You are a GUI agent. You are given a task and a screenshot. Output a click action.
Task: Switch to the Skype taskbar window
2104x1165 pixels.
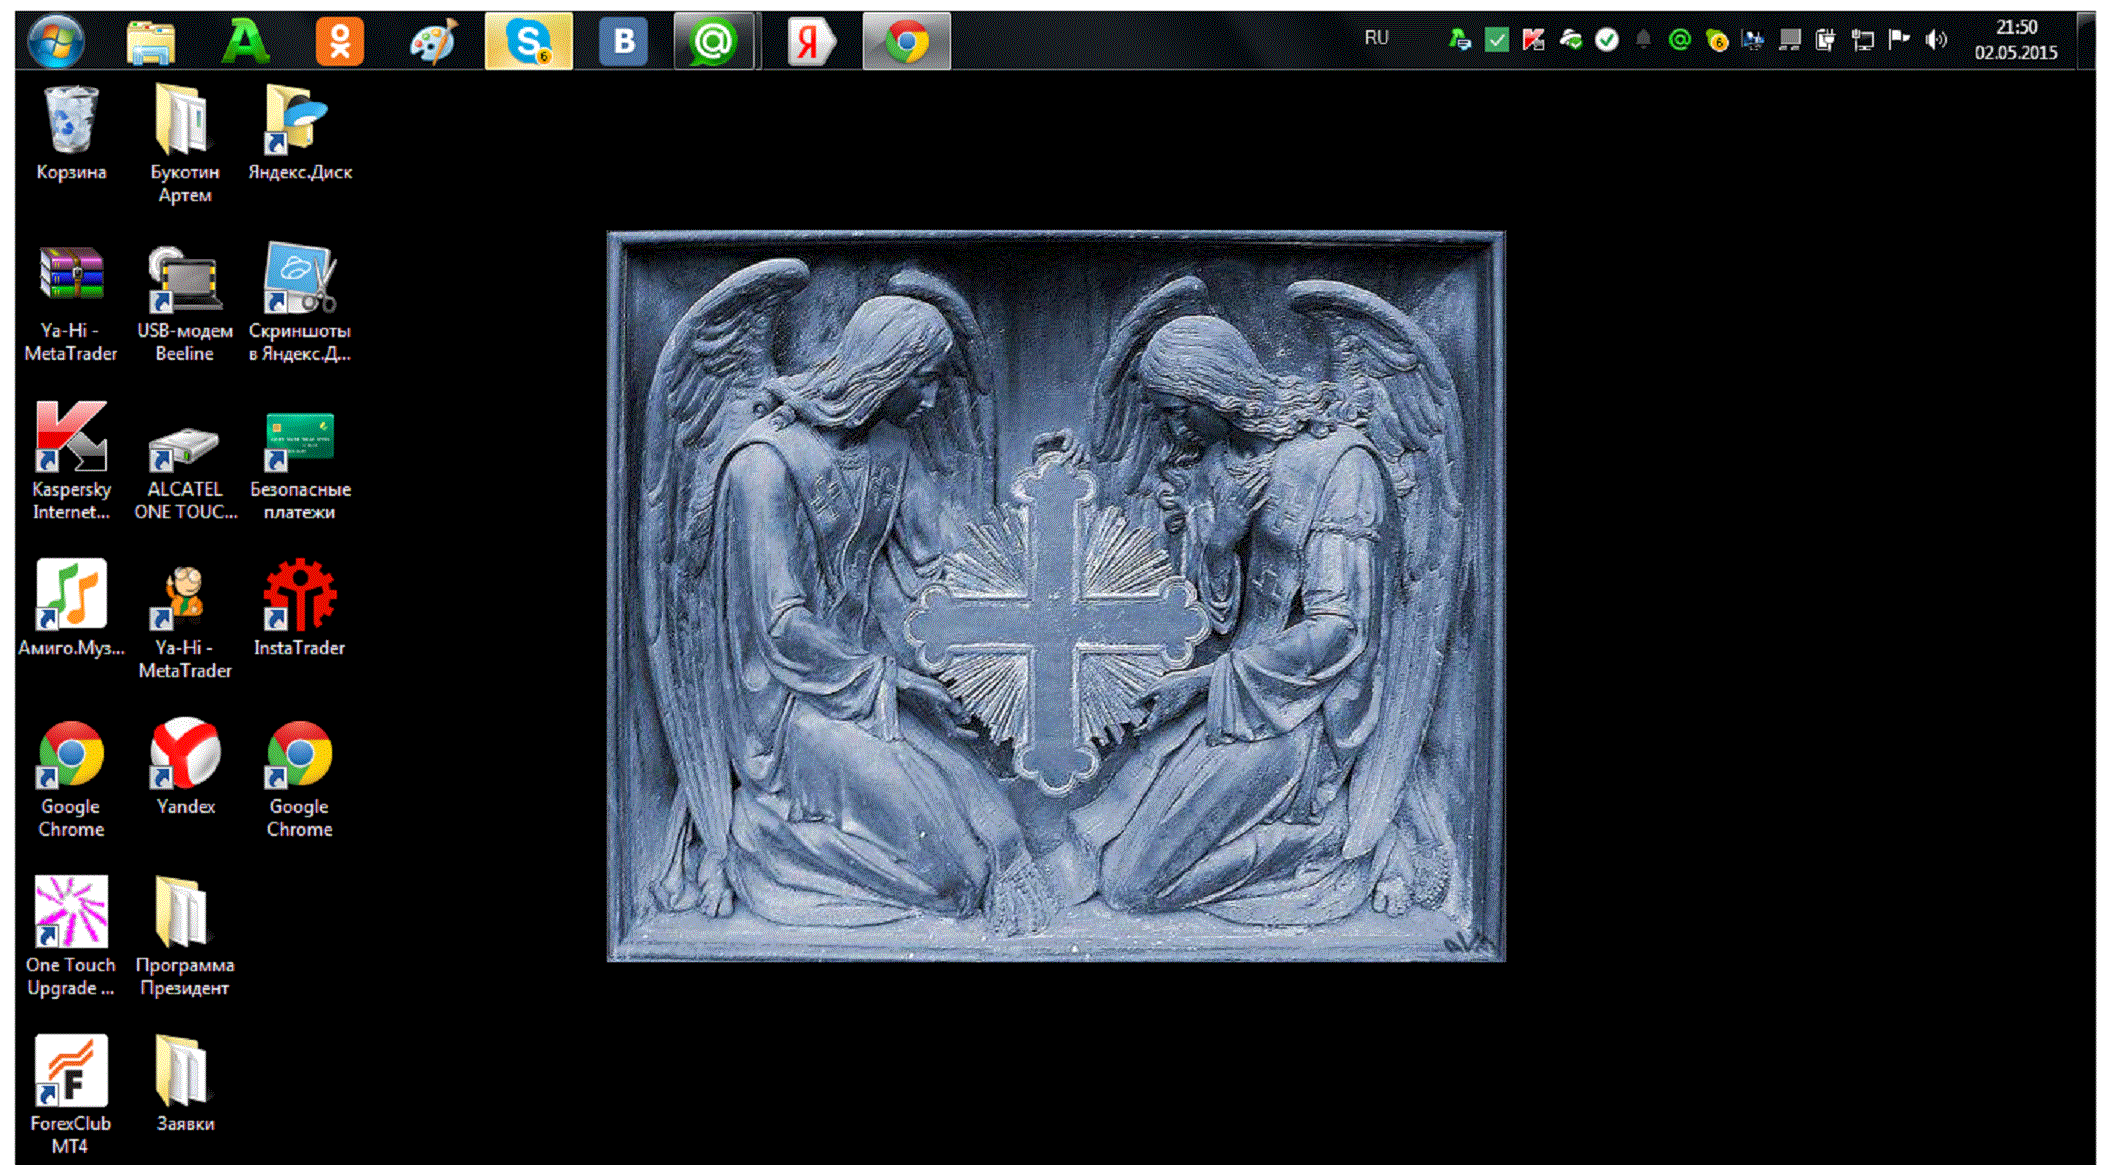coord(529,41)
